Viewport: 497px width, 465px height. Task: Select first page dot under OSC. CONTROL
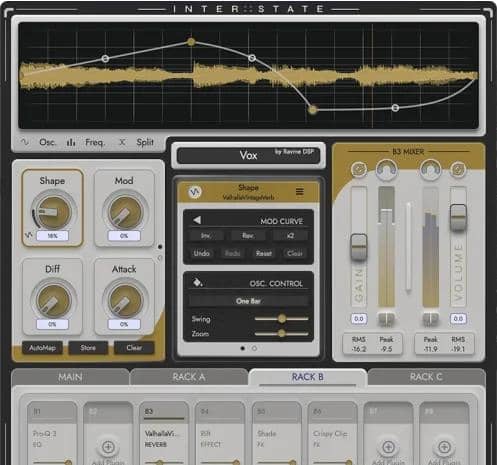click(x=243, y=348)
